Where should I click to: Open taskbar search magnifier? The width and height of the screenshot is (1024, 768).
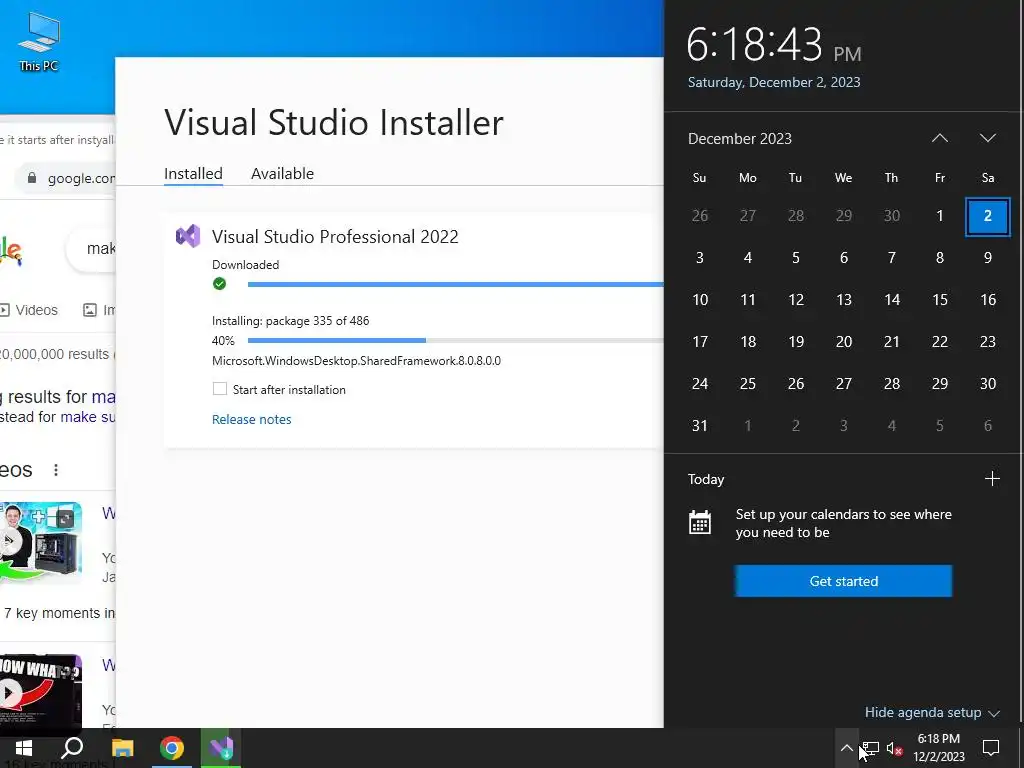[72, 748]
